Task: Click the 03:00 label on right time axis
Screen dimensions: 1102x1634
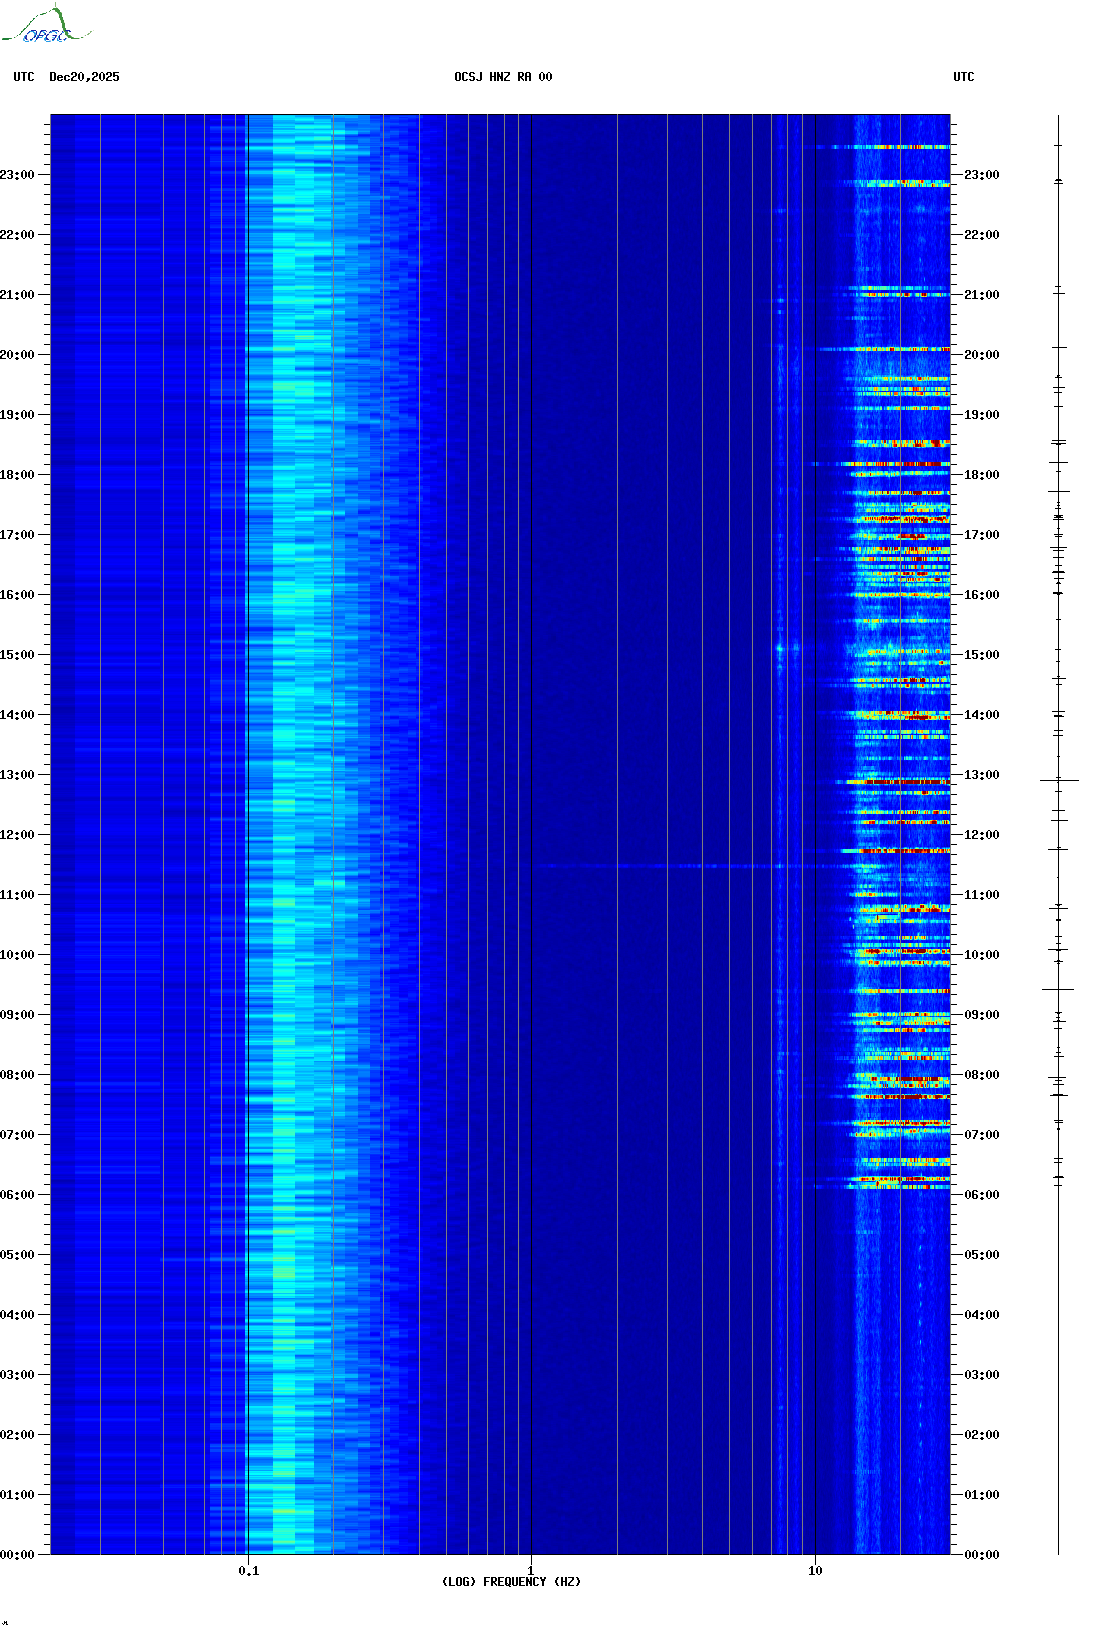Action: [981, 1375]
